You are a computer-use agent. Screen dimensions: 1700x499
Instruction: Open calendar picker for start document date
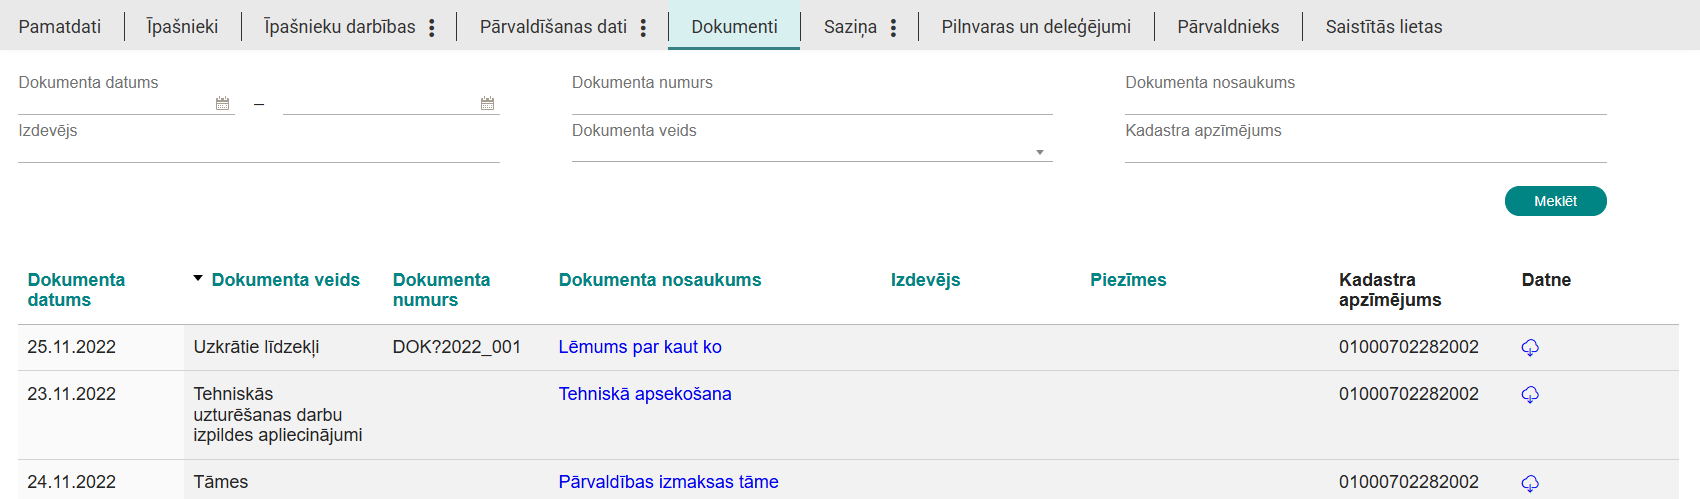[x=222, y=103]
